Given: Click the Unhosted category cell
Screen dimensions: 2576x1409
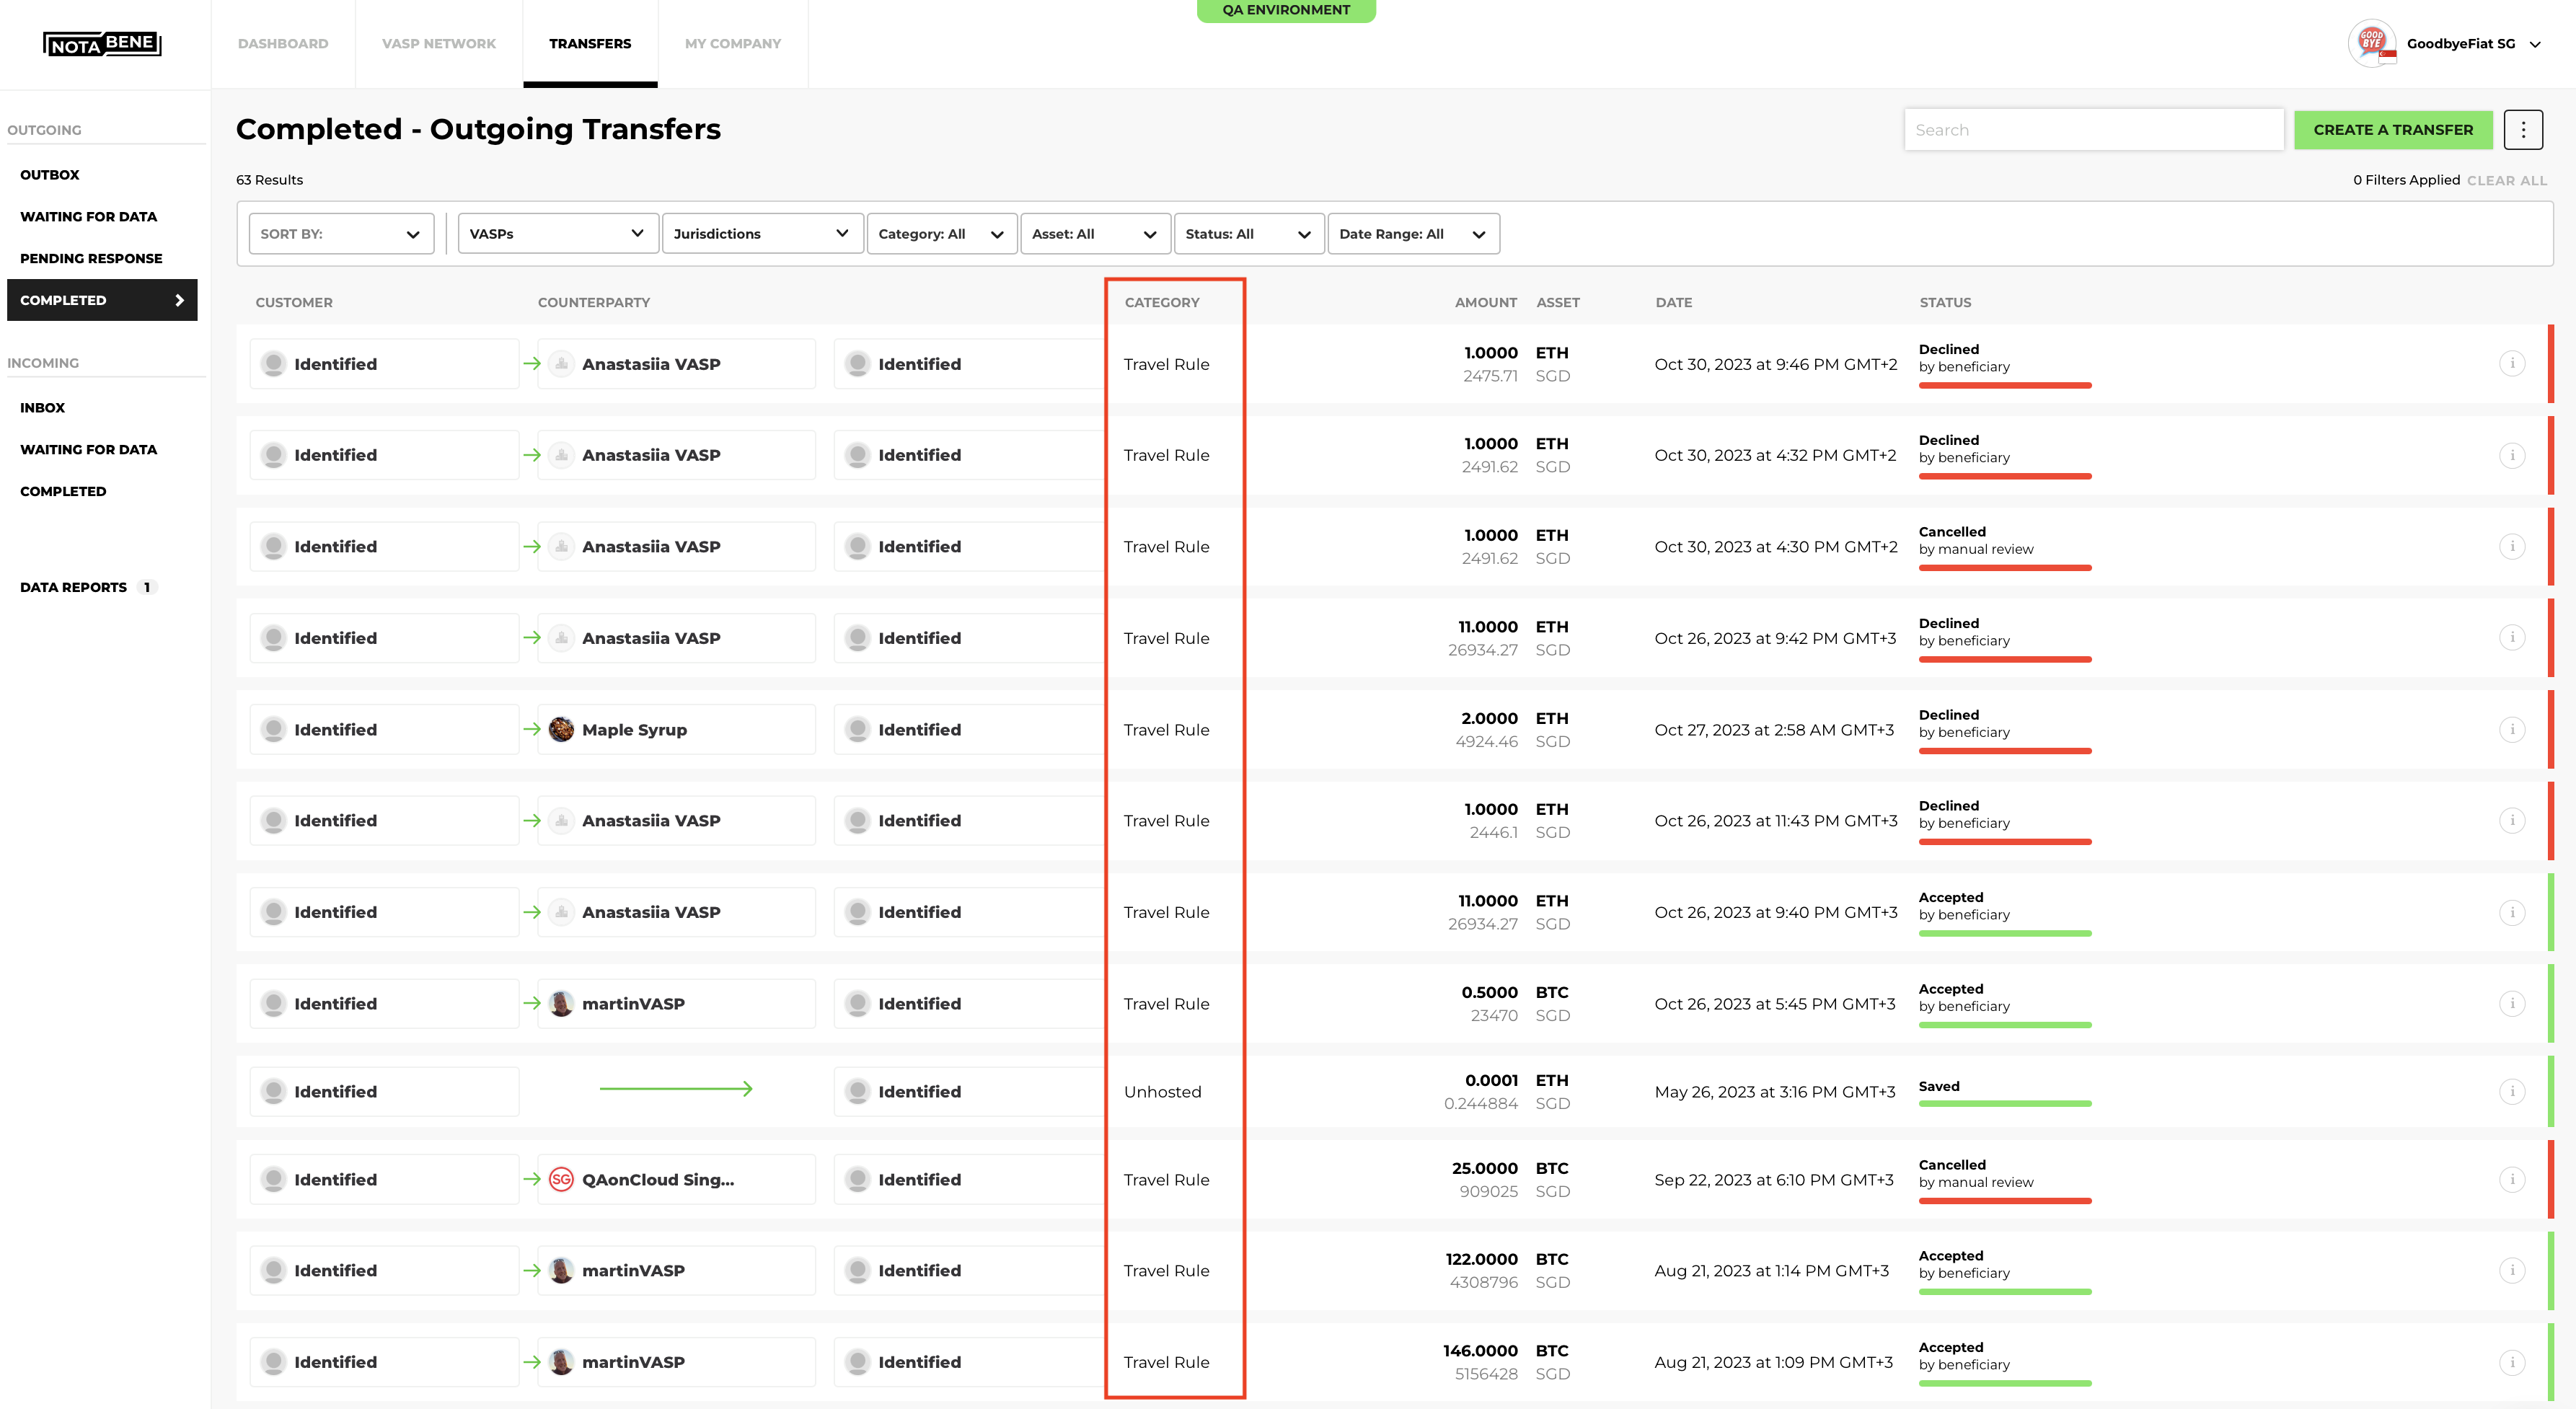Looking at the screenshot, I should pyautogui.click(x=1162, y=1091).
